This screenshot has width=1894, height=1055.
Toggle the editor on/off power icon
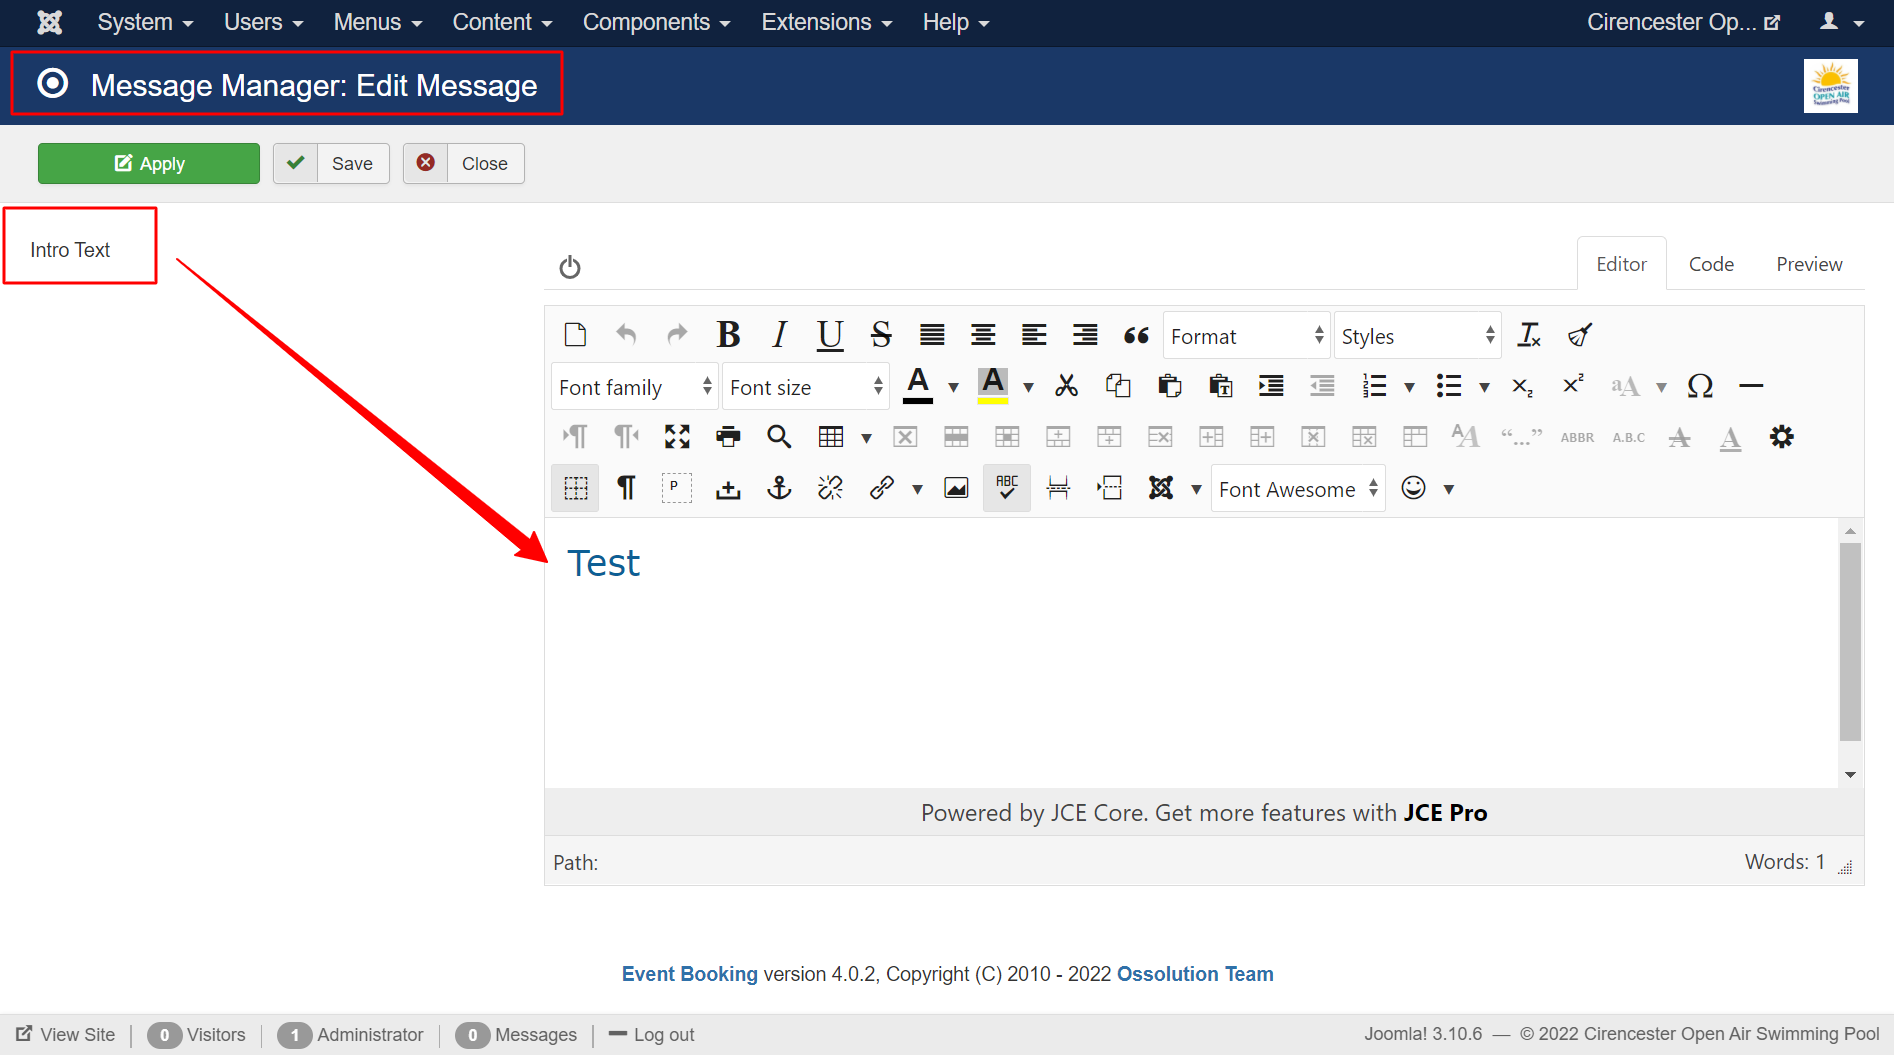tap(570, 267)
